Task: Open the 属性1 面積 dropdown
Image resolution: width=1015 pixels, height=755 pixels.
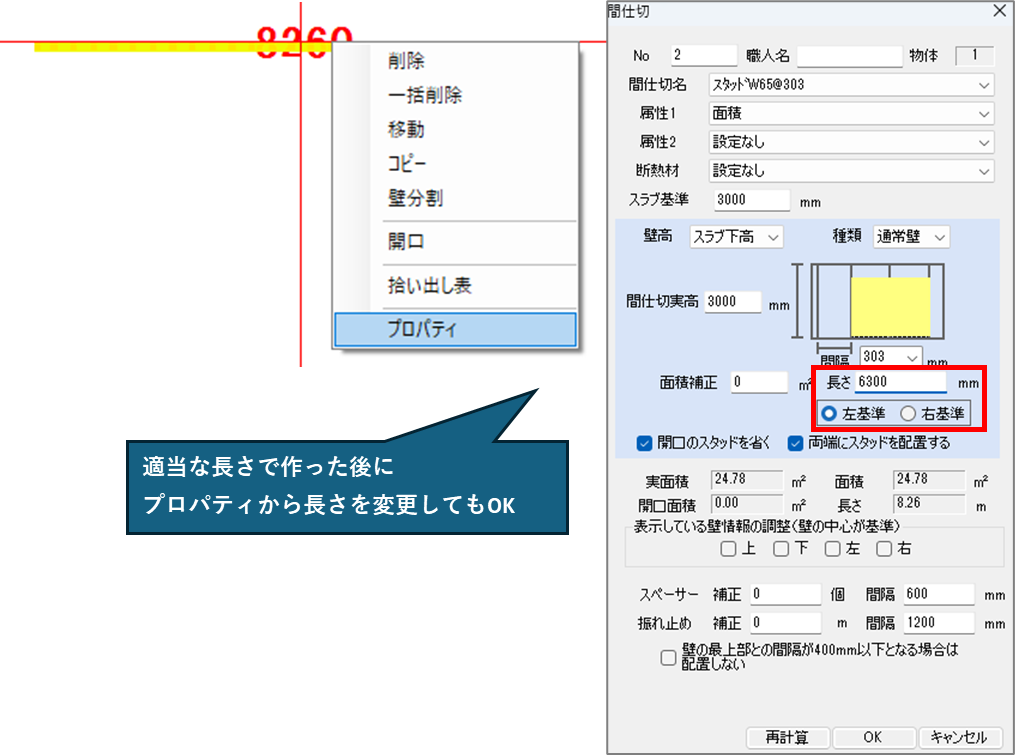Action: tap(851, 114)
